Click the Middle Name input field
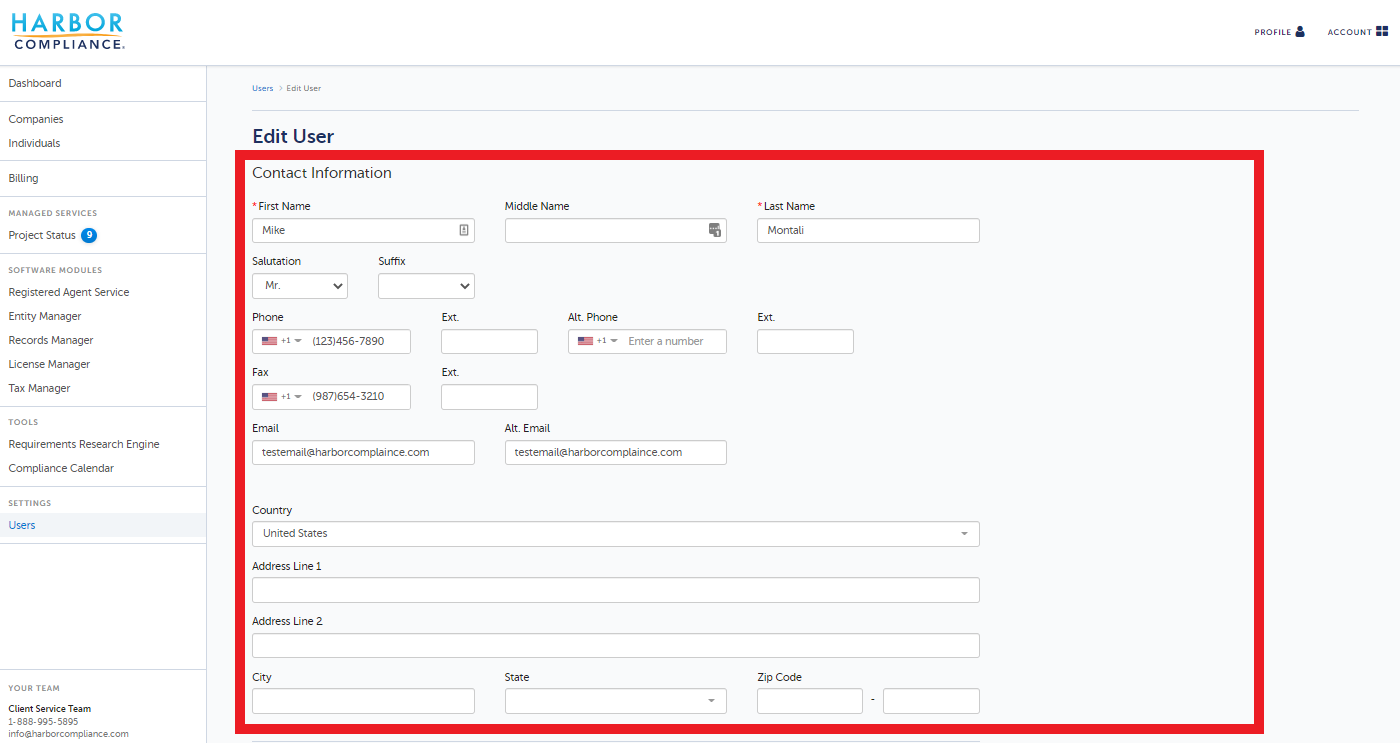1400x743 pixels. click(x=616, y=230)
